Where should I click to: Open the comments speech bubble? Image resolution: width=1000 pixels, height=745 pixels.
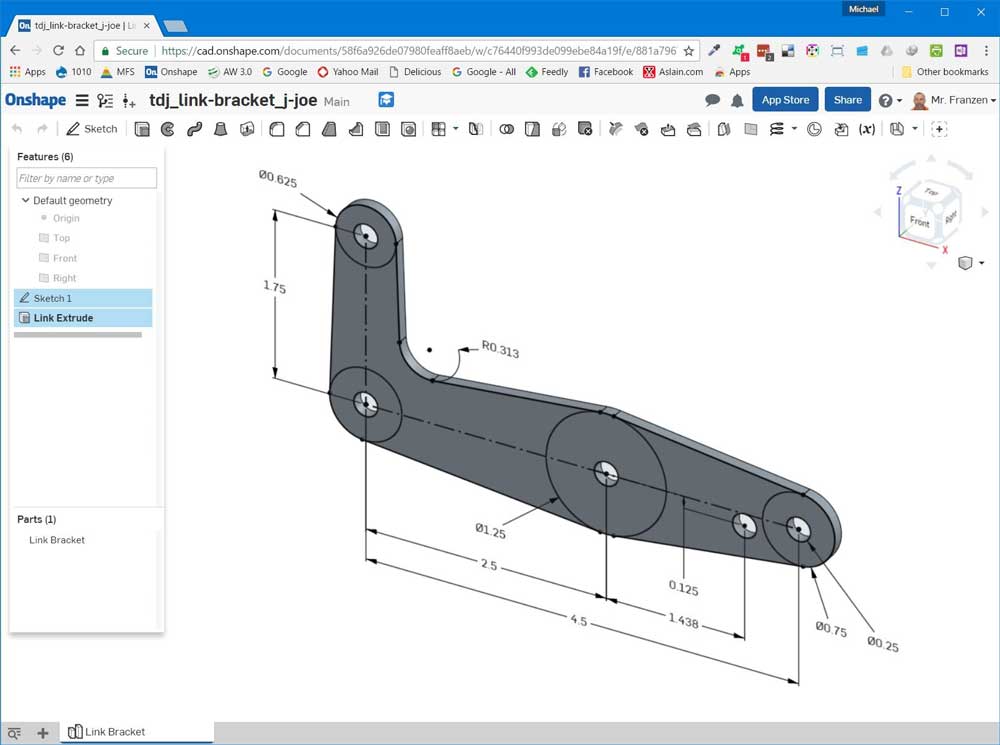pos(712,100)
